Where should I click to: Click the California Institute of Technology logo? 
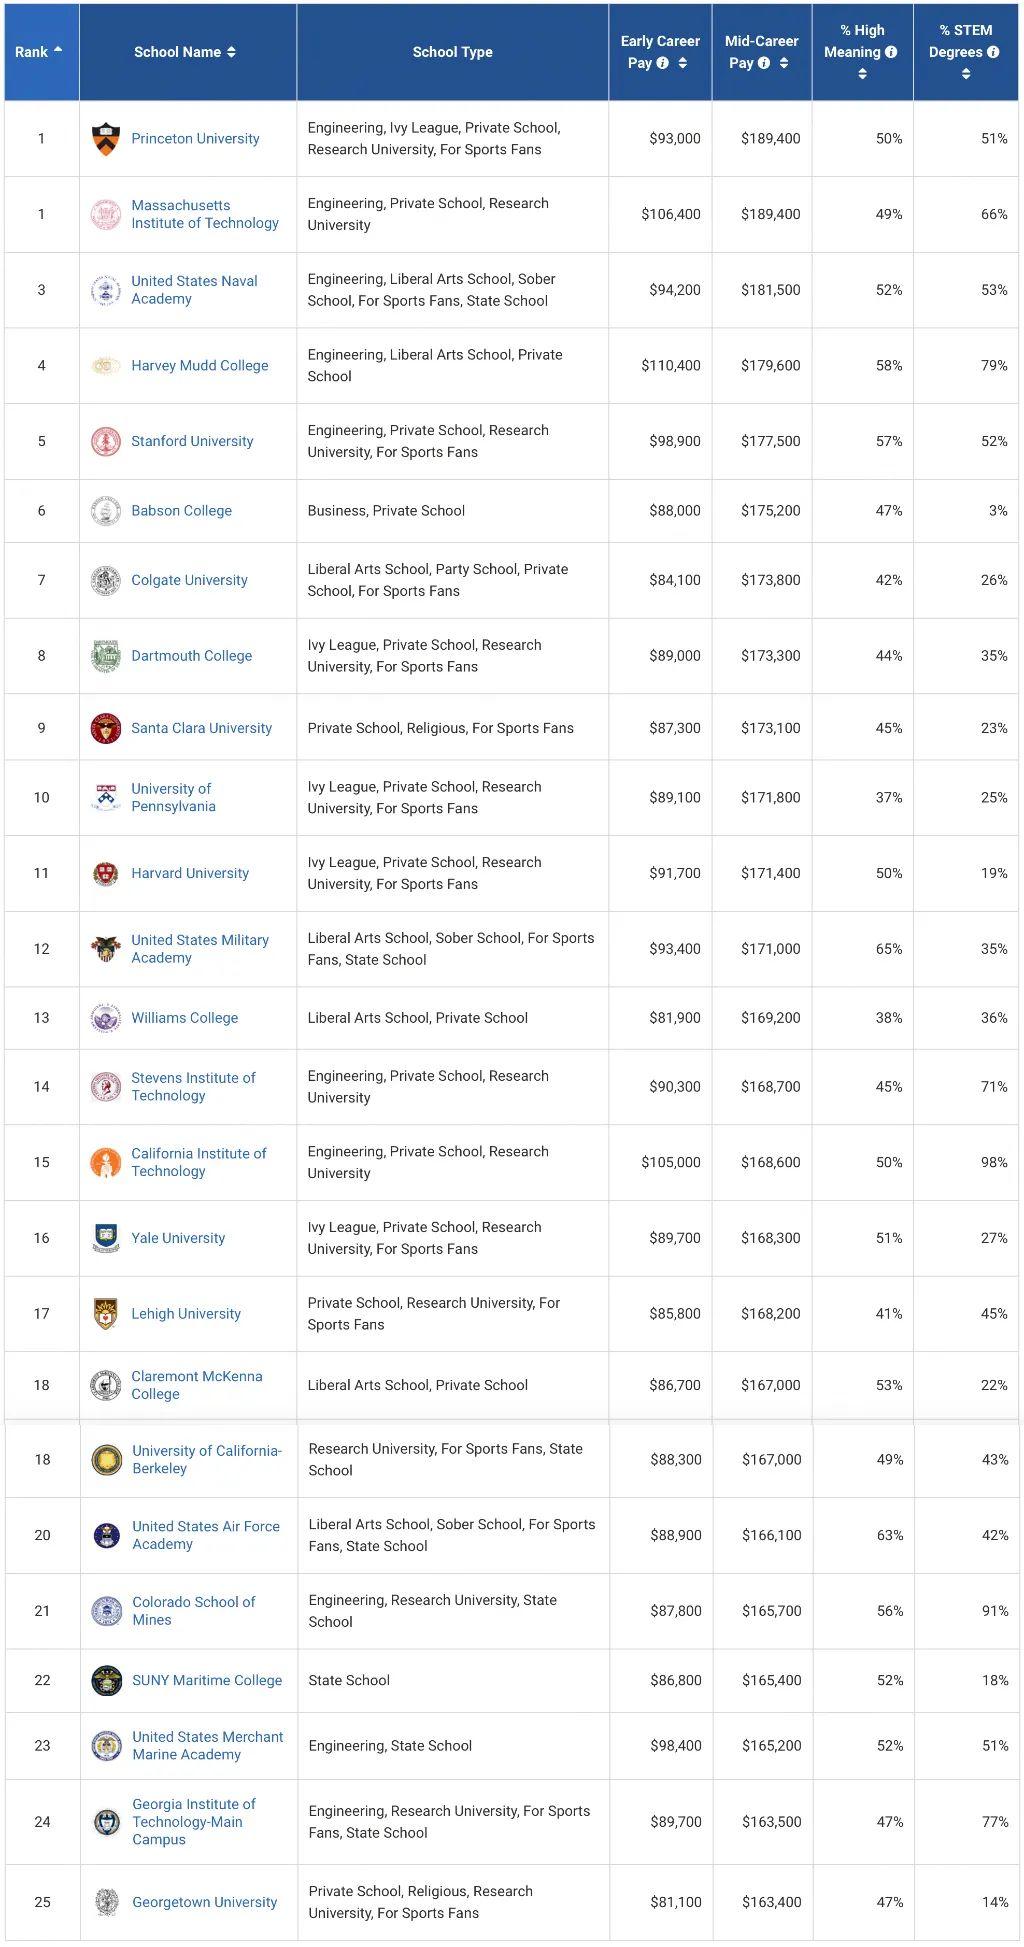point(105,1162)
